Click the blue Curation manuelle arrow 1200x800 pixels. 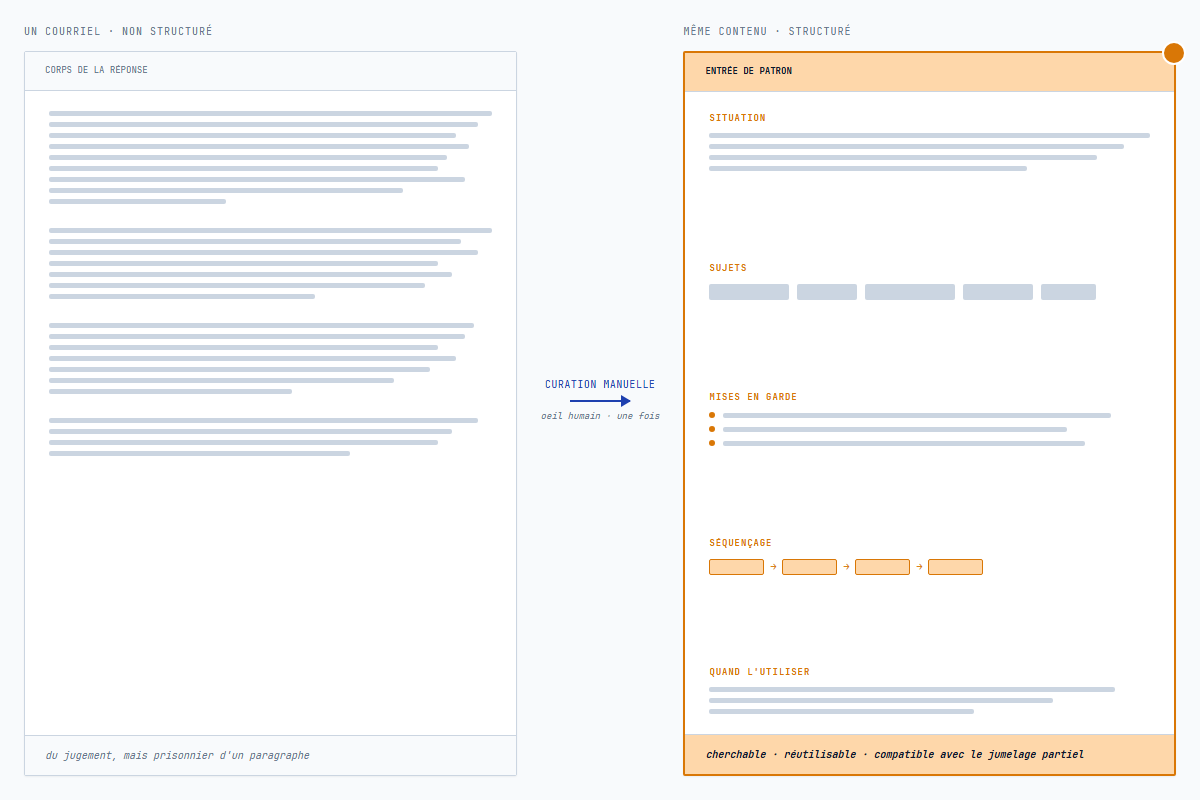tap(600, 401)
